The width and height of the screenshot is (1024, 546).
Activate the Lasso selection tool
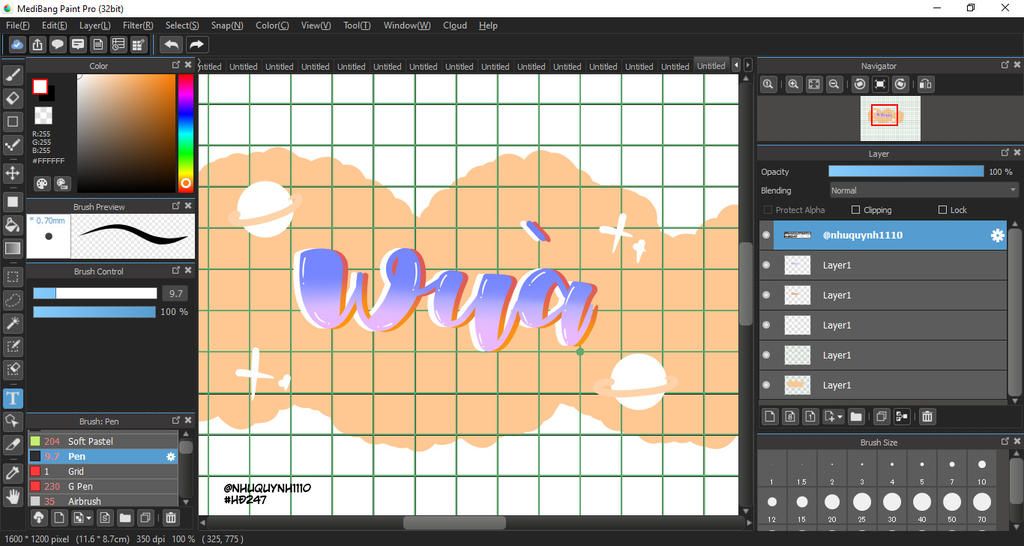pos(12,300)
